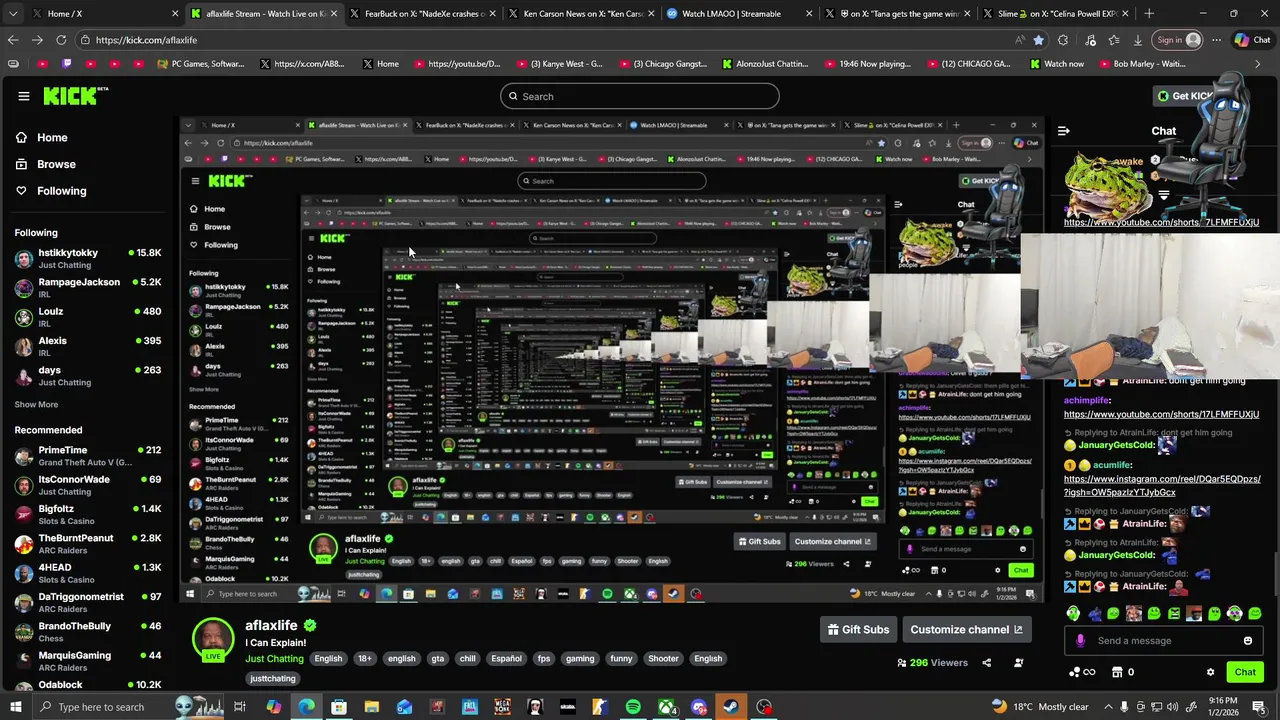Click the browser back arrow
The image size is (1280, 720).
pos(13,40)
